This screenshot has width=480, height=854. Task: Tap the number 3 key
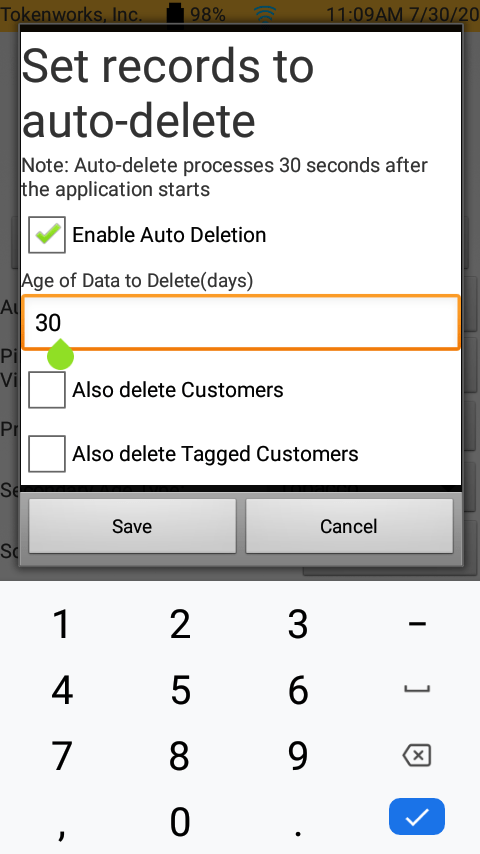pyautogui.click(x=298, y=624)
